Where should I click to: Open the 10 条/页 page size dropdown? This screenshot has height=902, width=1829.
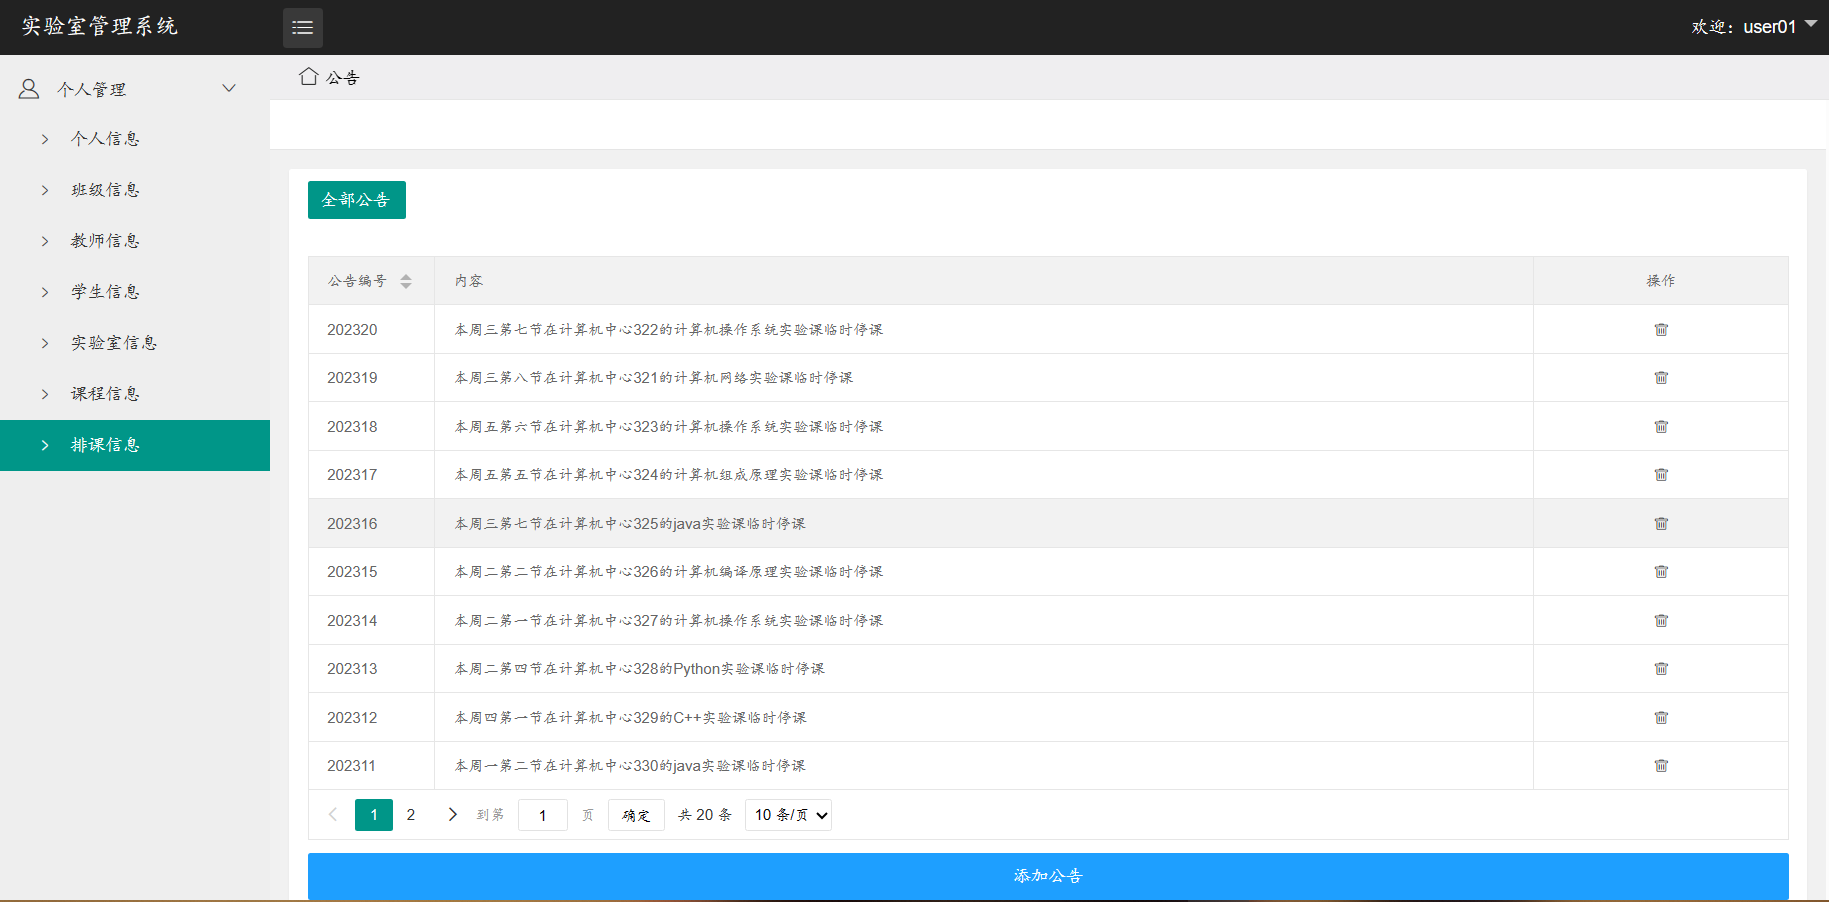pyautogui.click(x=788, y=815)
